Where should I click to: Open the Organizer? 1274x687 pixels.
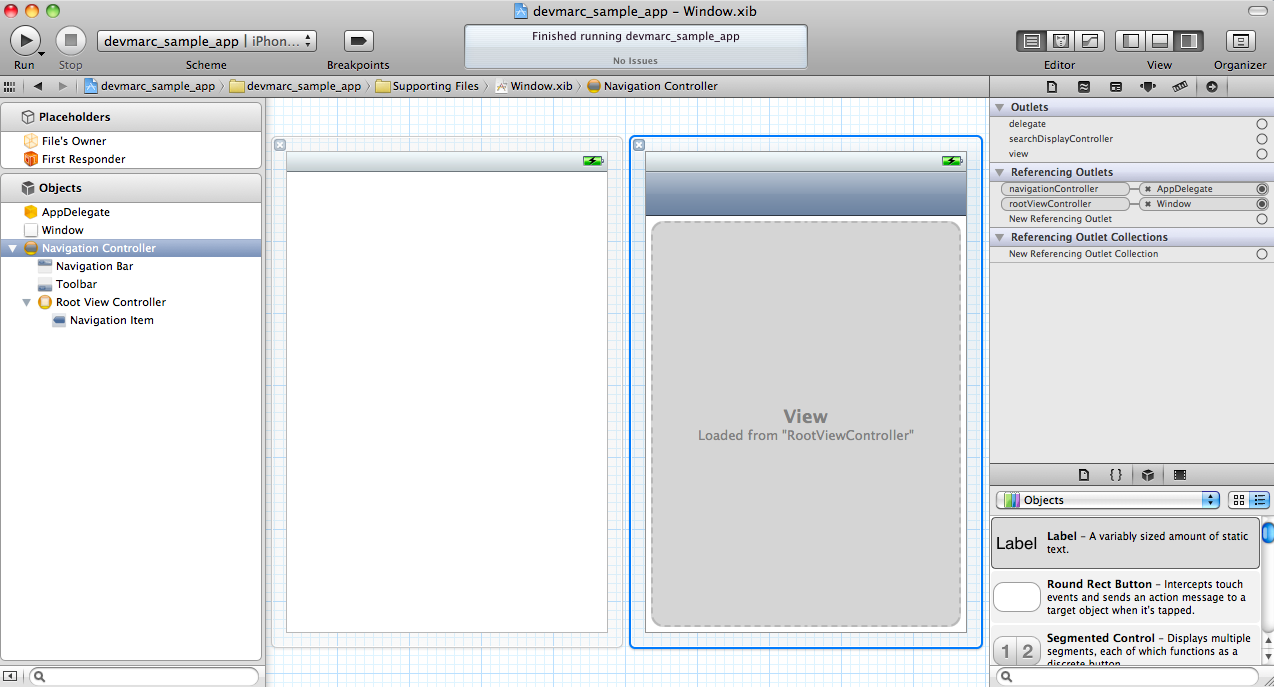1239,40
